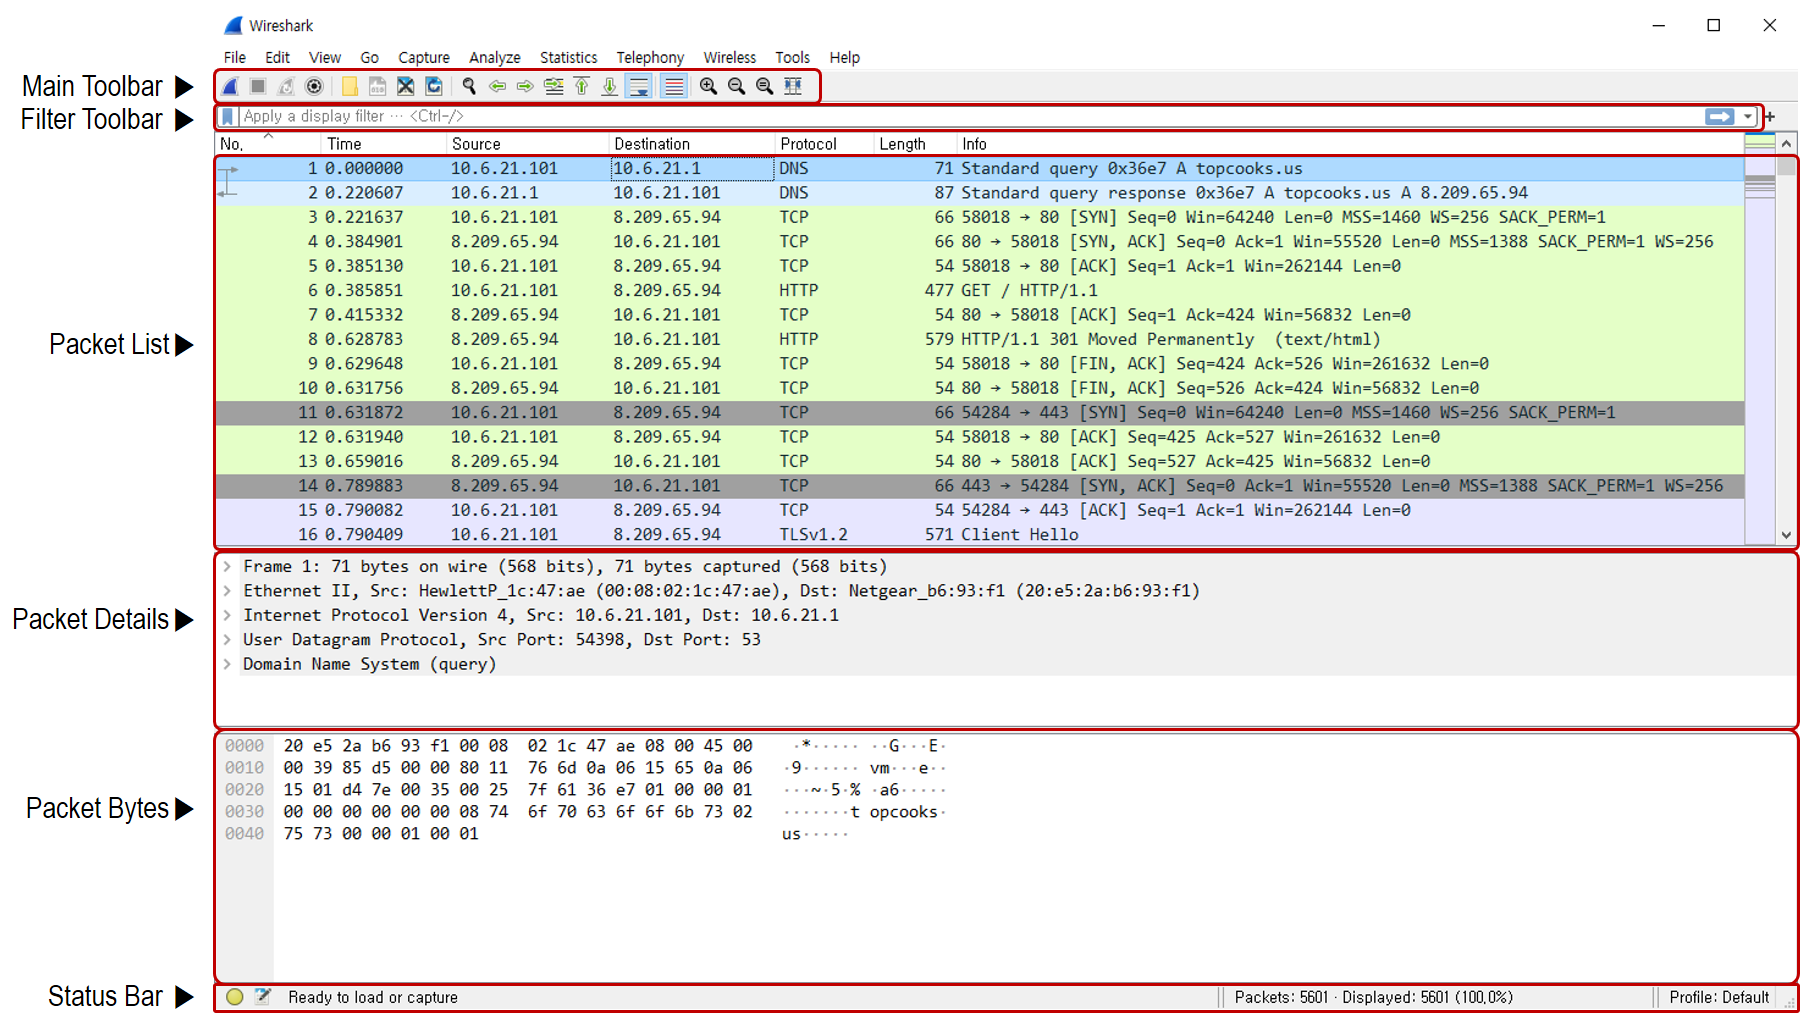Open the View menu
This screenshot has height=1029, width=1809.
coord(324,58)
